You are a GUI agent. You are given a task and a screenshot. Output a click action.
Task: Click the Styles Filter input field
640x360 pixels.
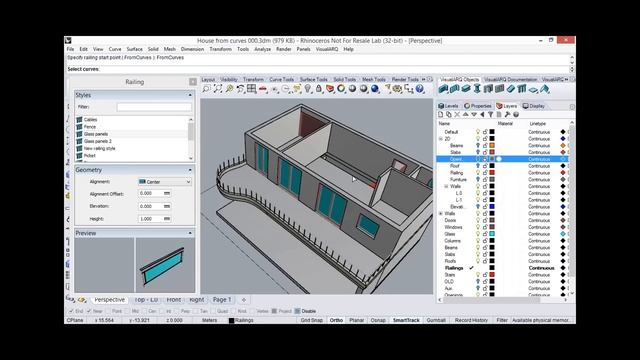coord(154,107)
